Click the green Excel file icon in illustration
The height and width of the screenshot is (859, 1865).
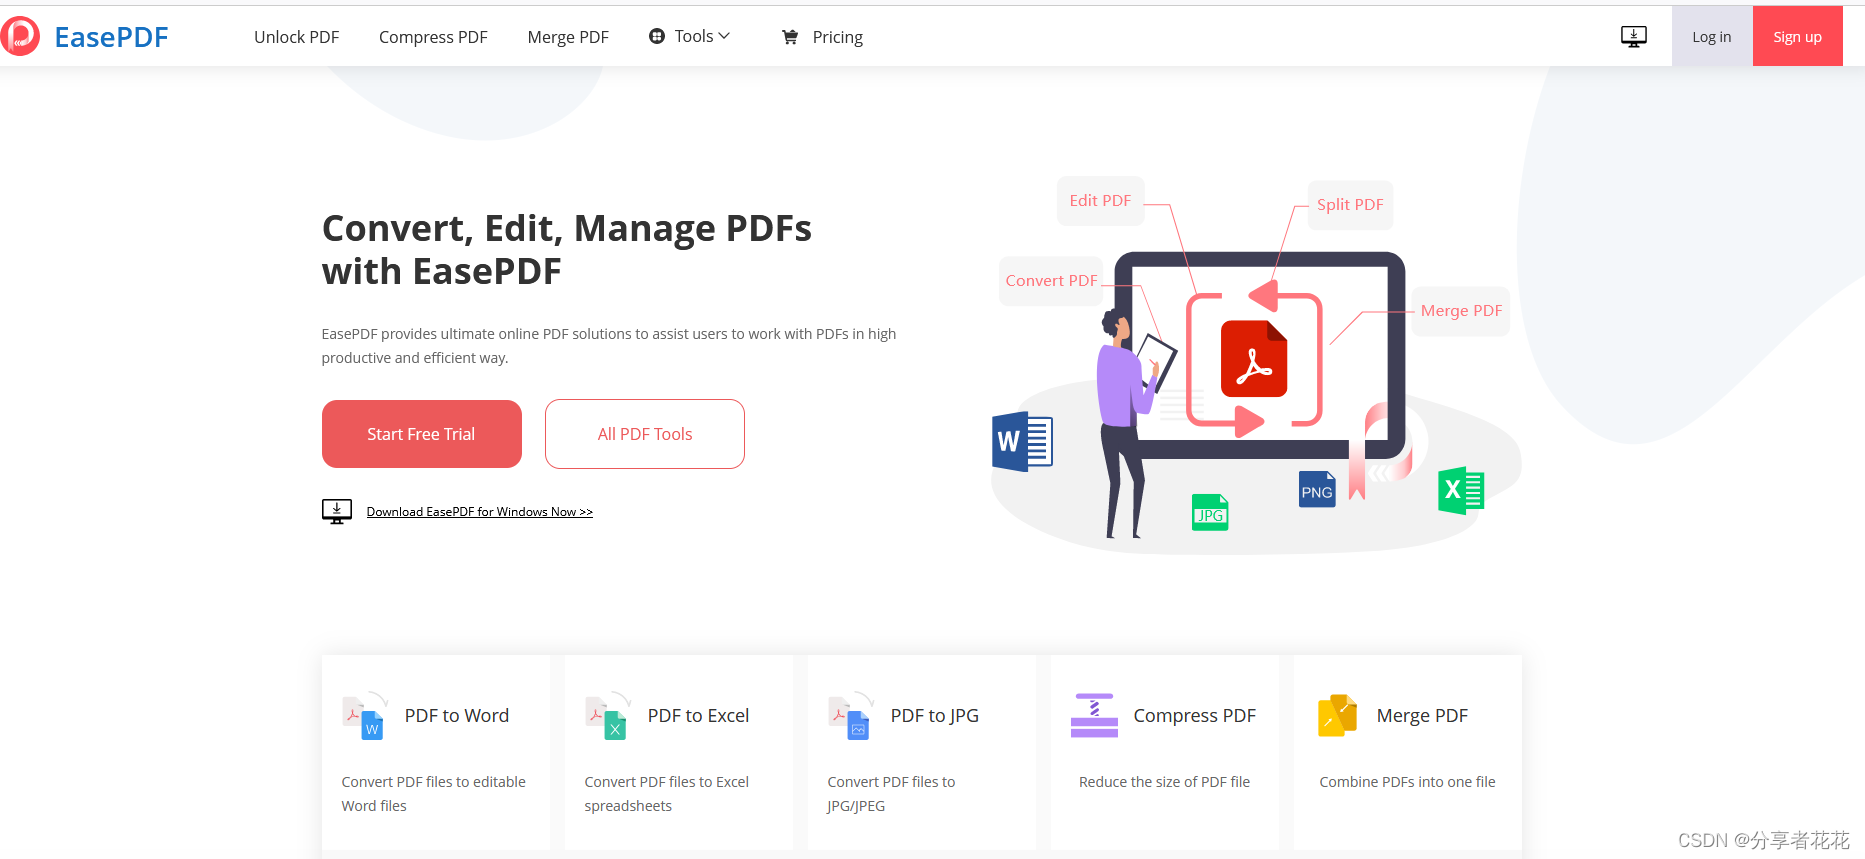click(1461, 491)
